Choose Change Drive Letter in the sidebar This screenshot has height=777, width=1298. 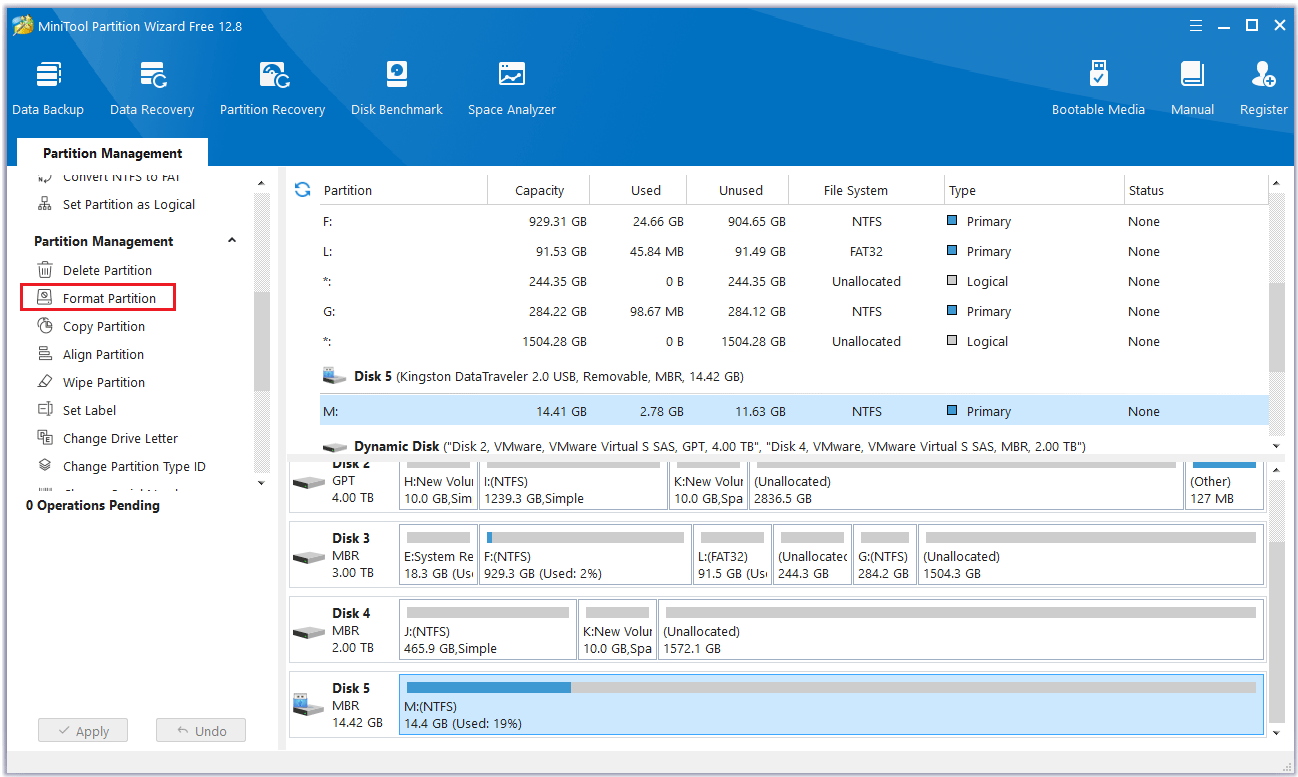coord(120,438)
